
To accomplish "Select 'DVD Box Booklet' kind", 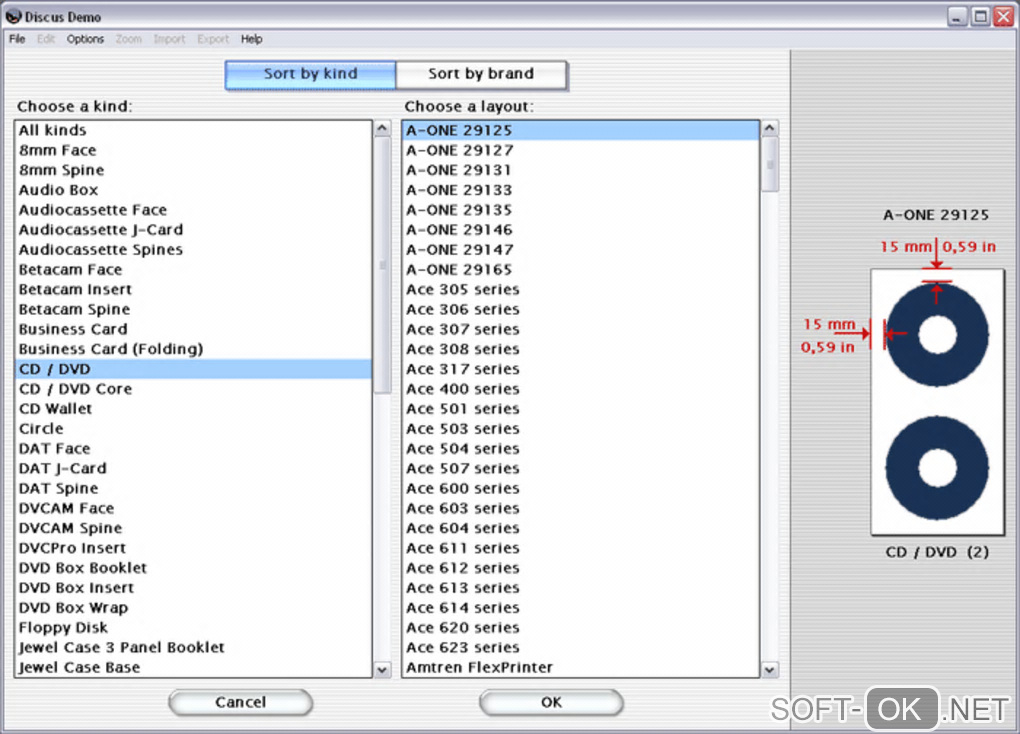I will click(193, 568).
